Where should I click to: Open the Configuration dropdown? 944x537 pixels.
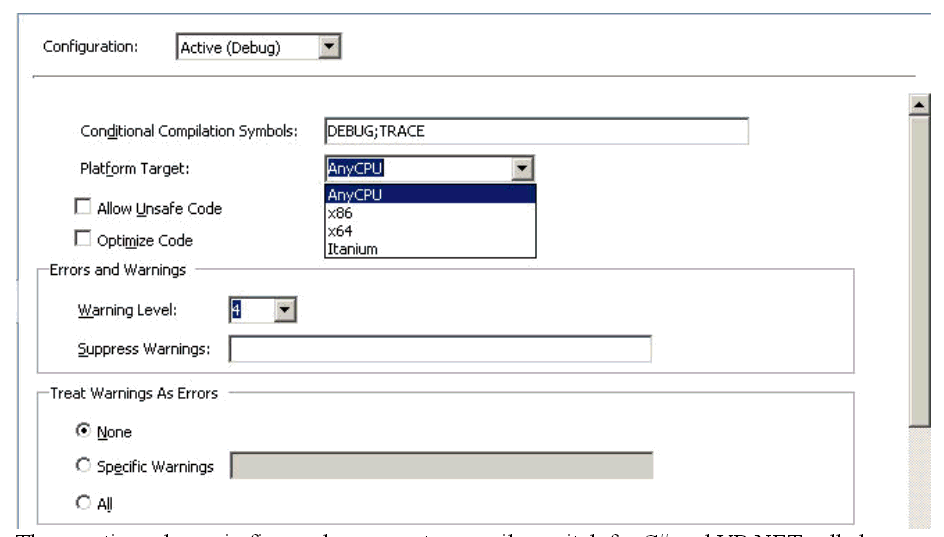[x=329, y=47]
